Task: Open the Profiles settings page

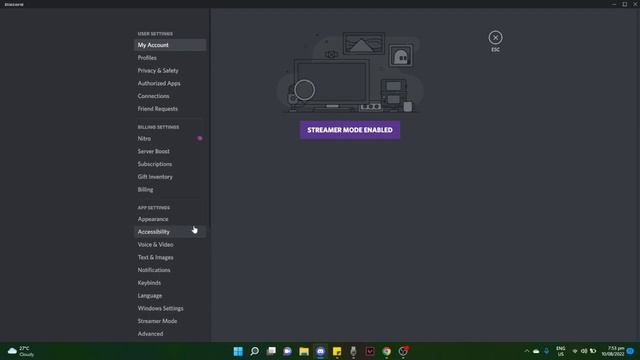Action: [170, 58]
